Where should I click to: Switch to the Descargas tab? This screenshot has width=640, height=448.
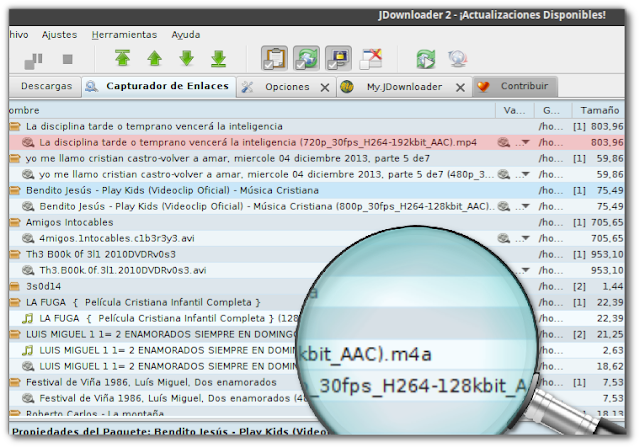(x=46, y=86)
